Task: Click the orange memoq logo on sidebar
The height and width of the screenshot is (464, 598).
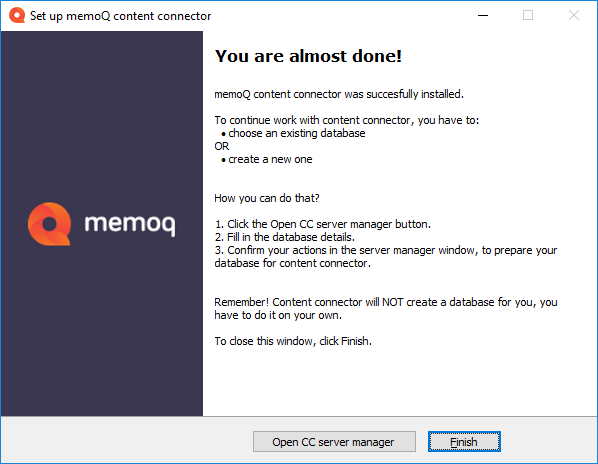Action: (x=49, y=224)
